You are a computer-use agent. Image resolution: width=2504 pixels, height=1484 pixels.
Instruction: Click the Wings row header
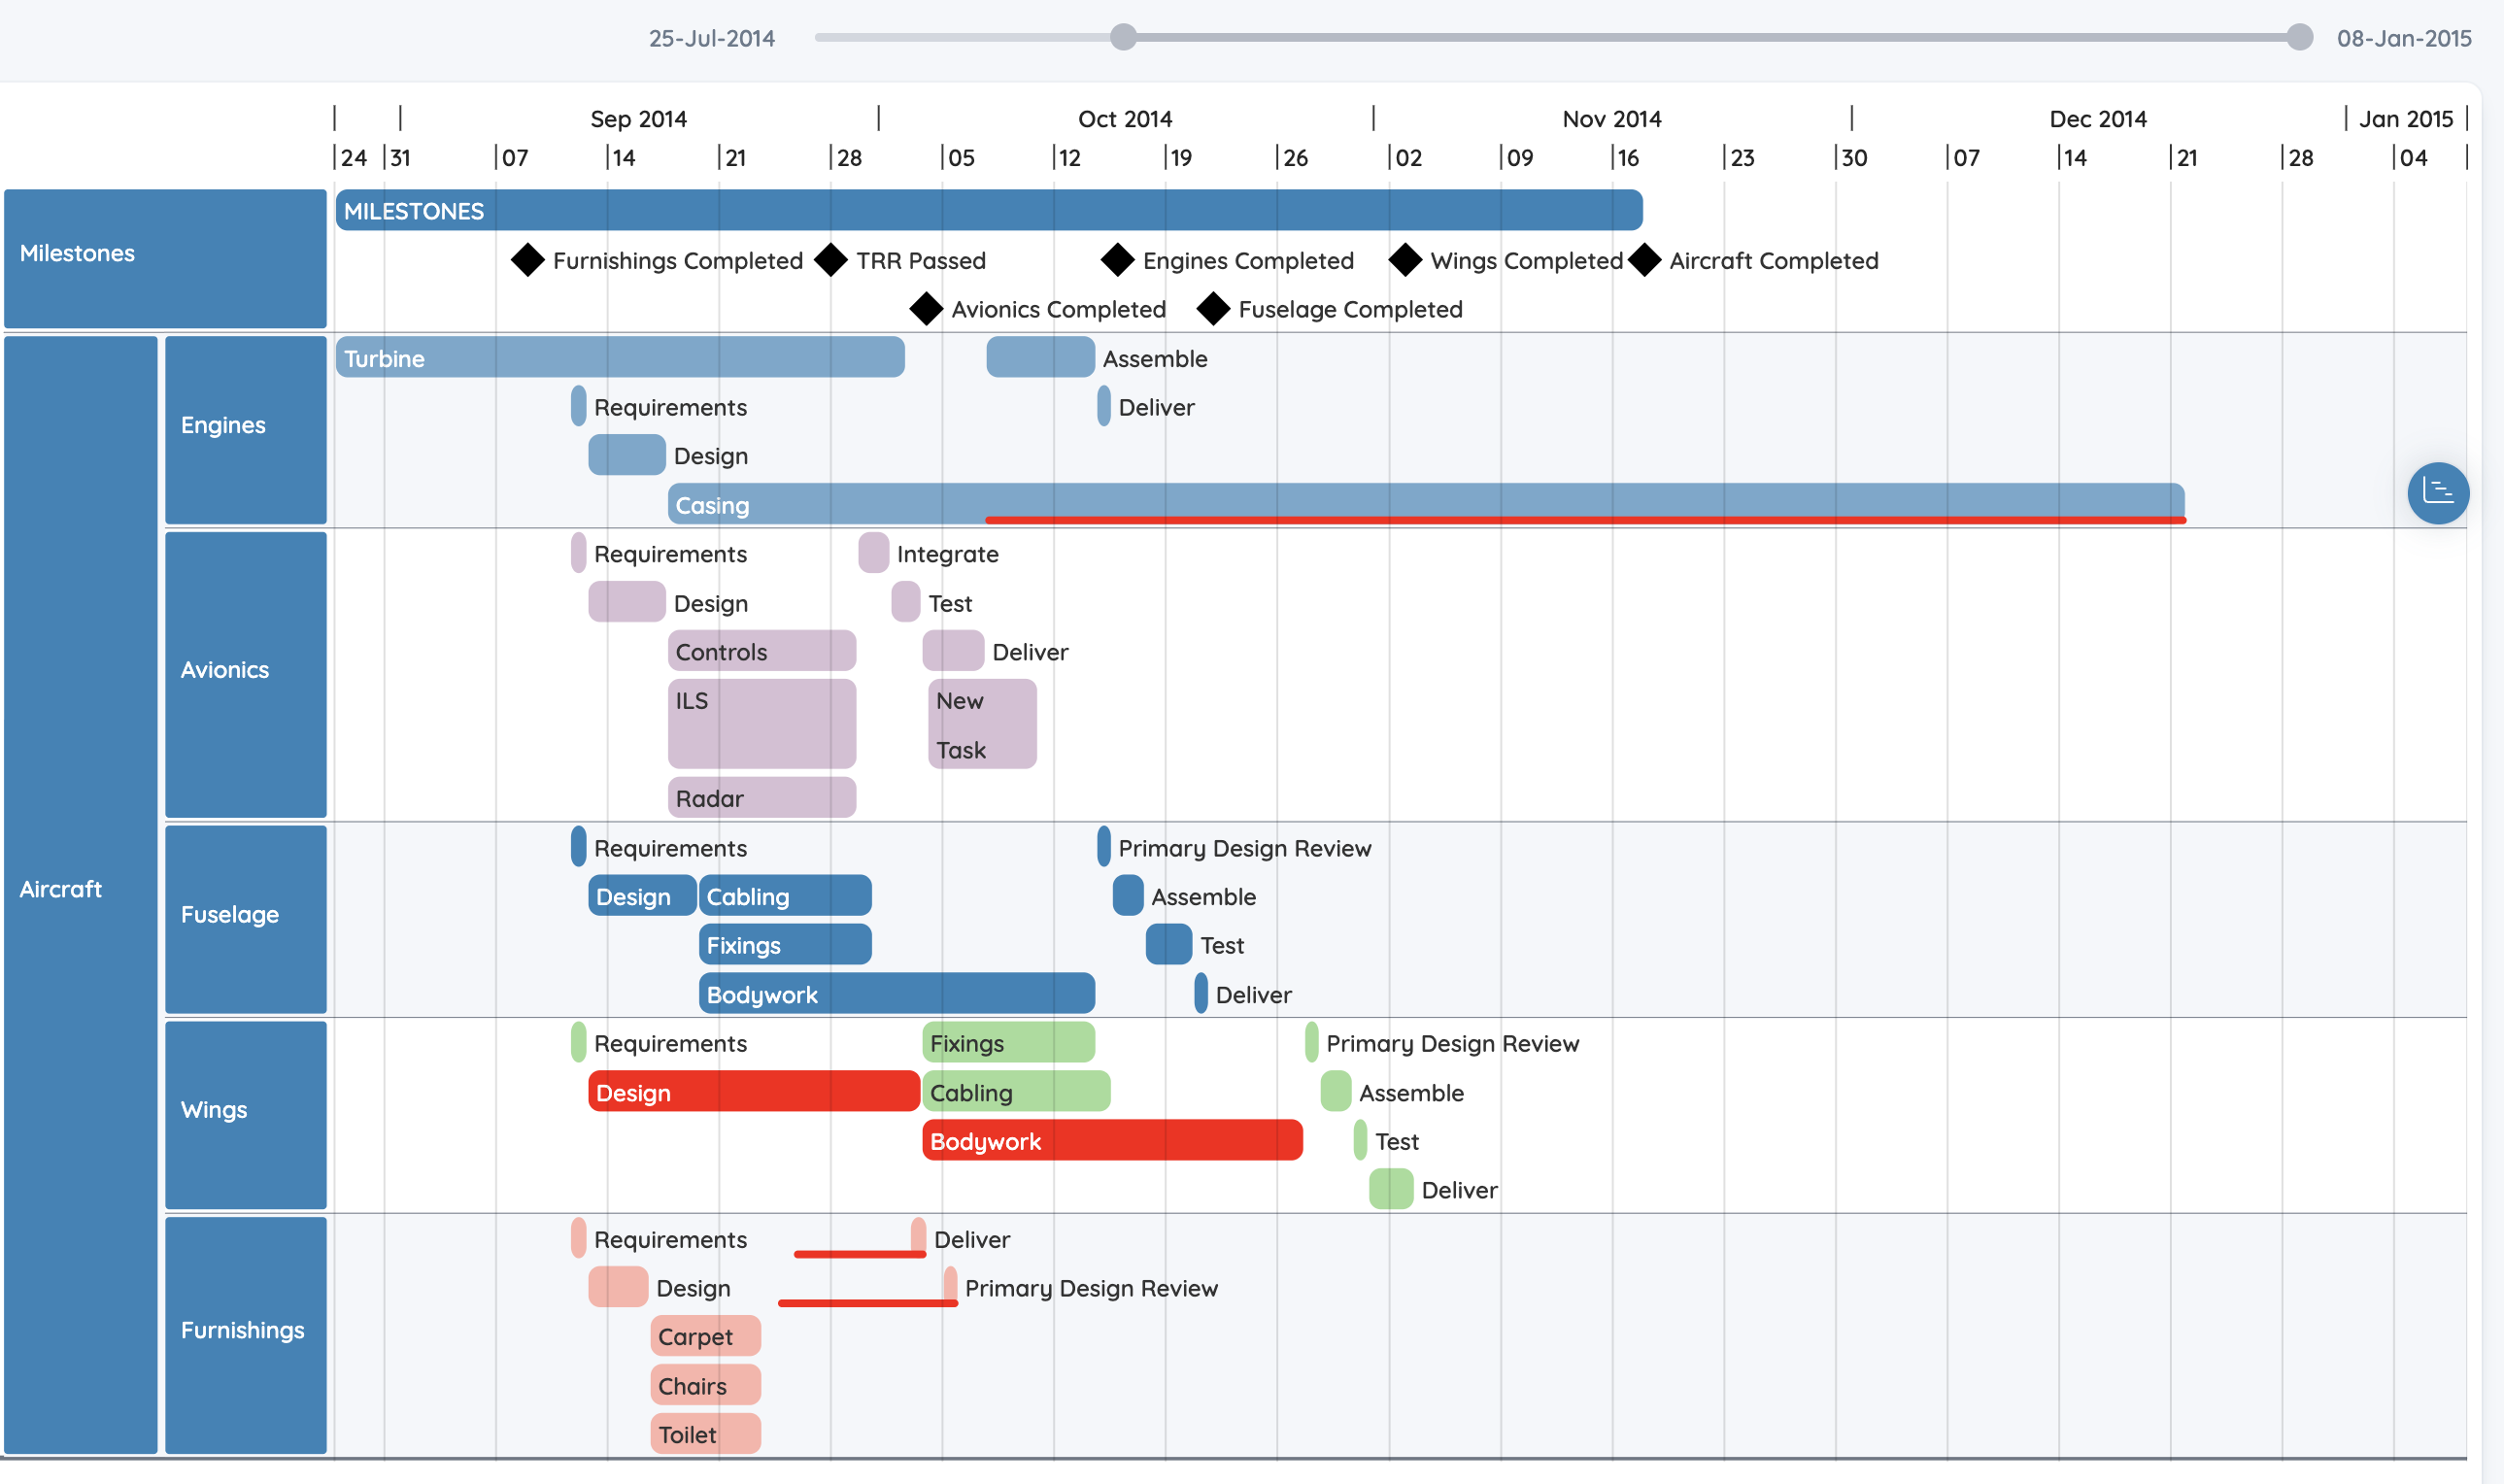(246, 1115)
